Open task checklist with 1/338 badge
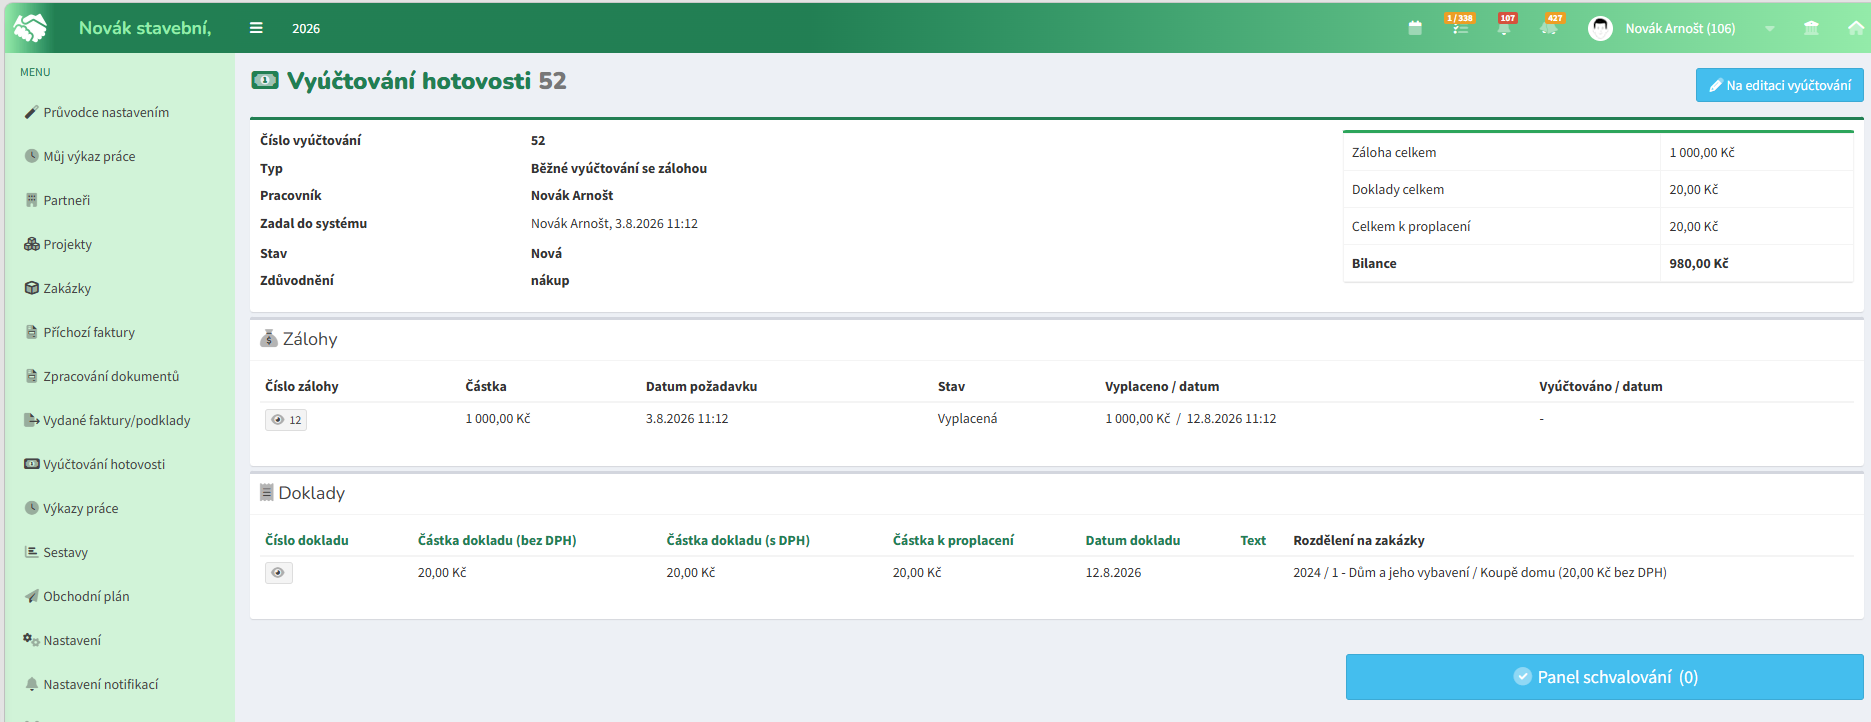 point(1460,25)
